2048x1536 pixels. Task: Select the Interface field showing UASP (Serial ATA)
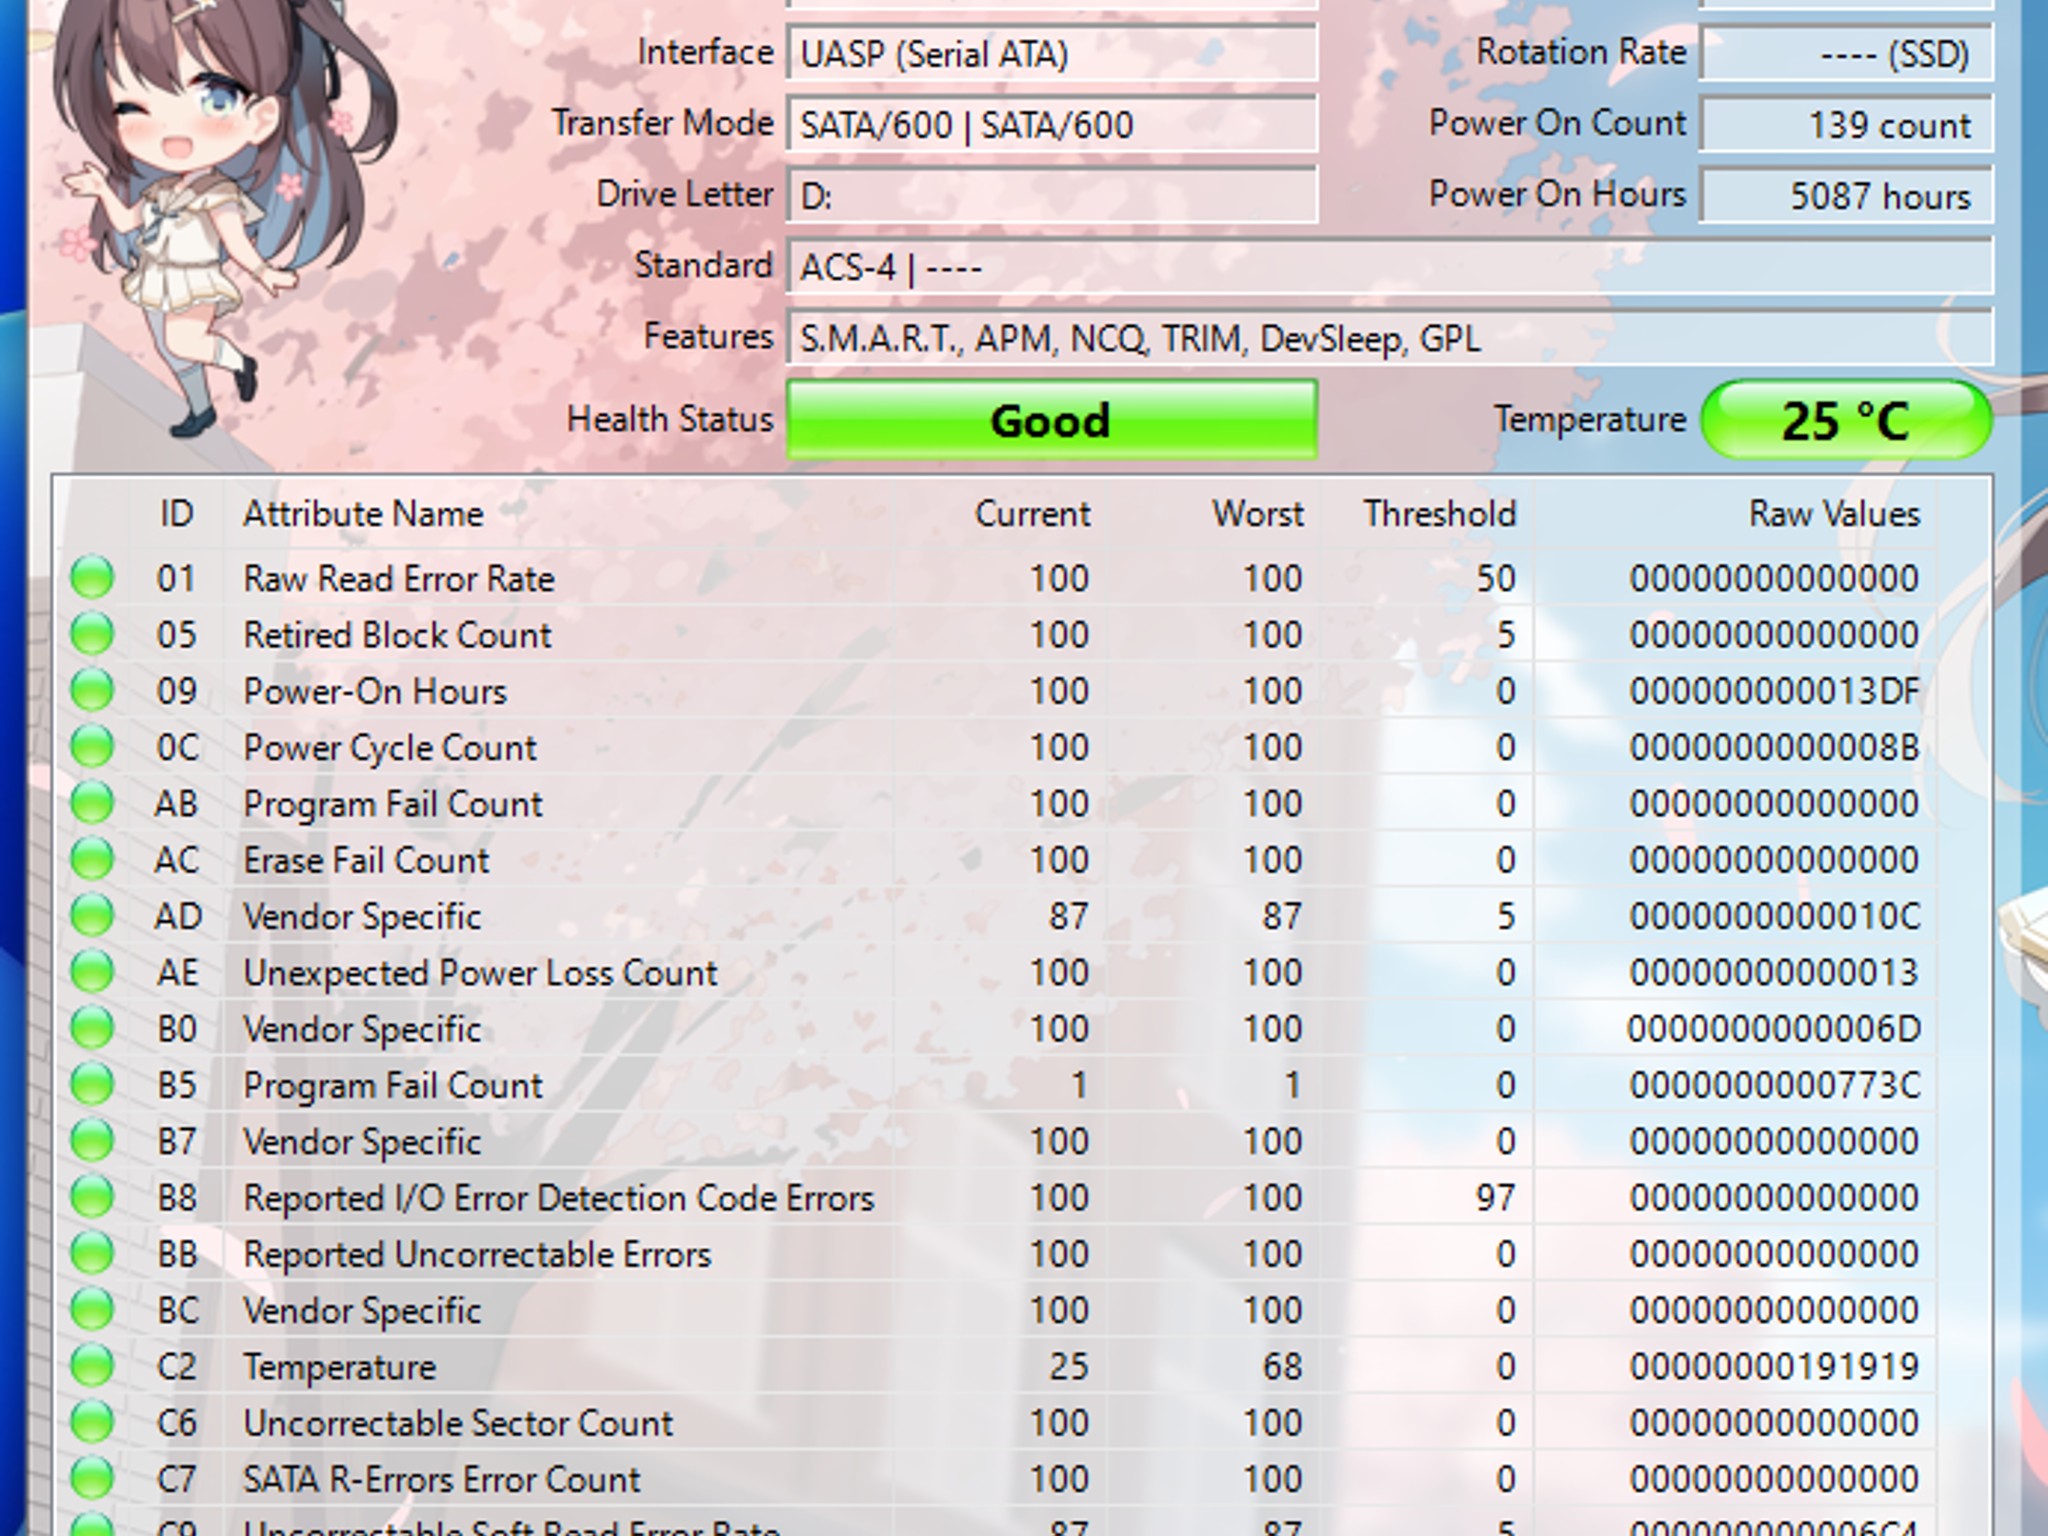1051,53
